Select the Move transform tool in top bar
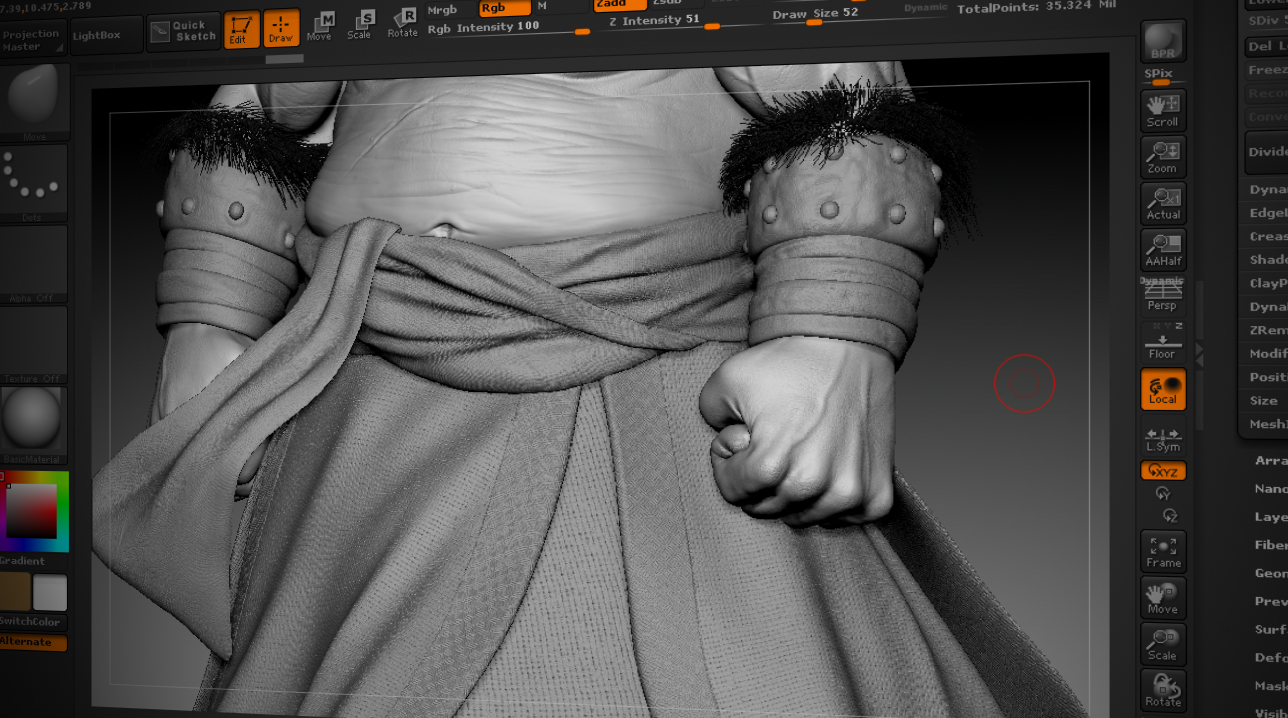 tap(320, 26)
